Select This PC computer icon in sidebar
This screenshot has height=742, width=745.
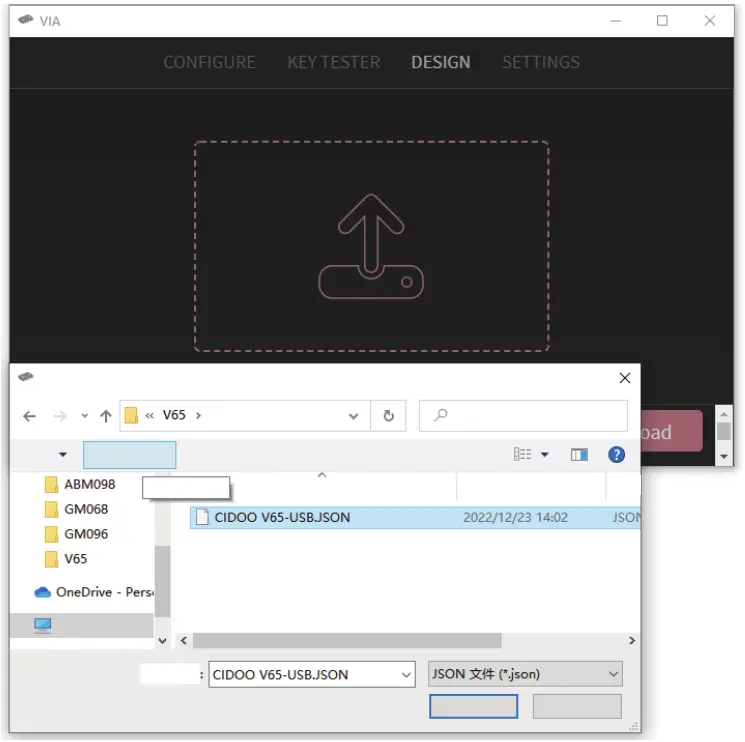click(43, 625)
